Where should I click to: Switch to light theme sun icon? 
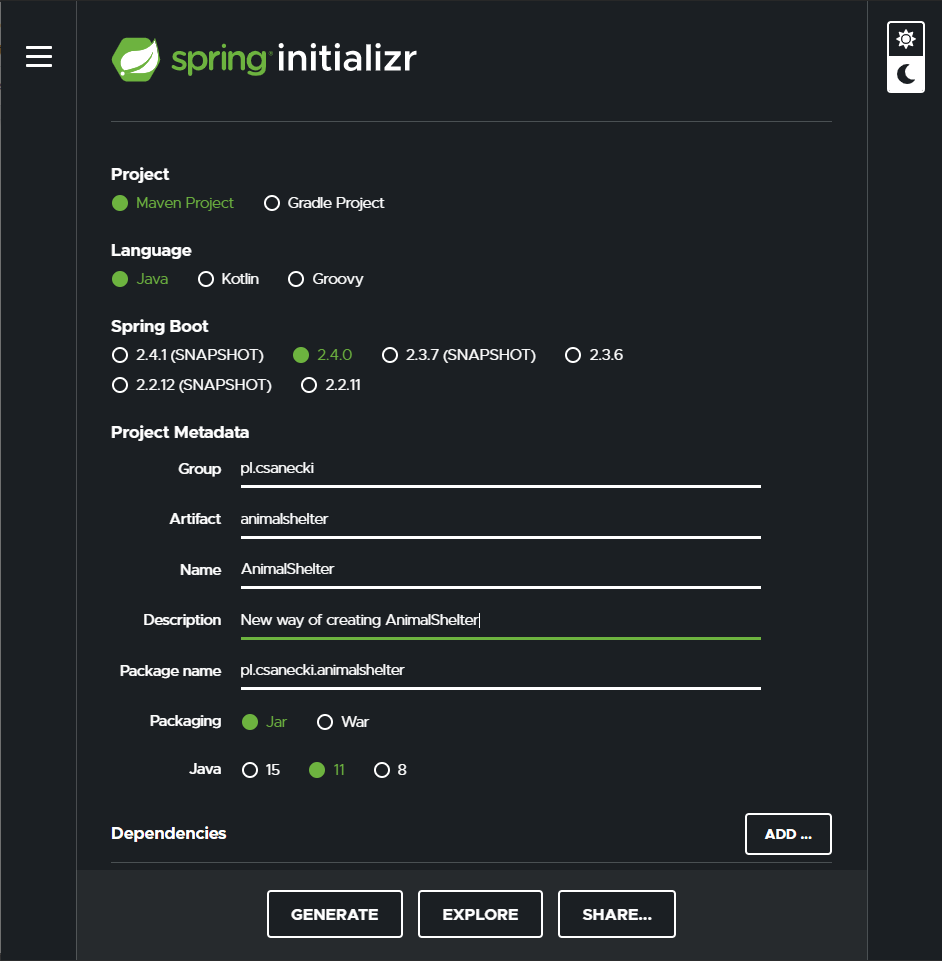point(906,40)
